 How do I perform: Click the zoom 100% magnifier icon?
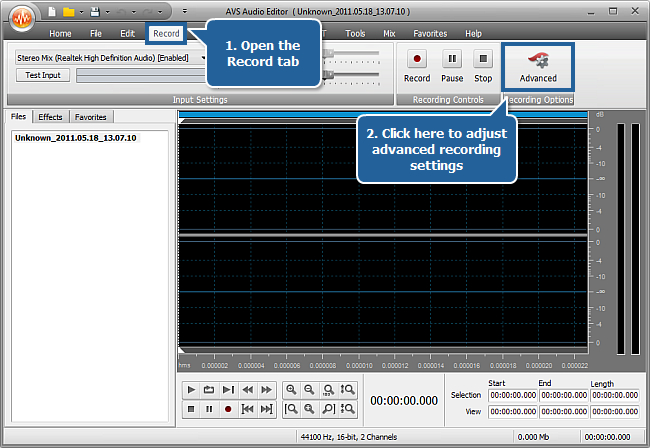[328, 390]
